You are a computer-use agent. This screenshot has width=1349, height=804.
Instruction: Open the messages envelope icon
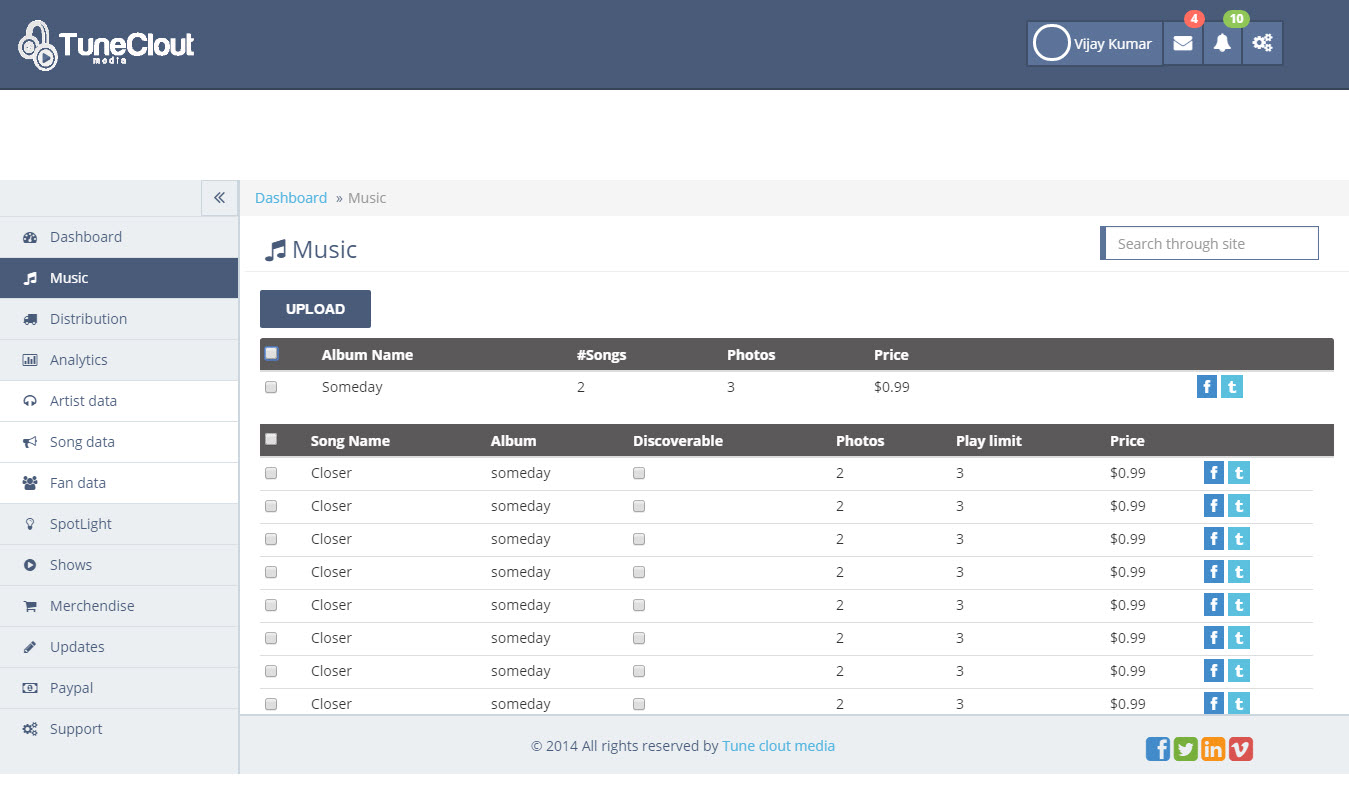click(x=1183, y=44)
